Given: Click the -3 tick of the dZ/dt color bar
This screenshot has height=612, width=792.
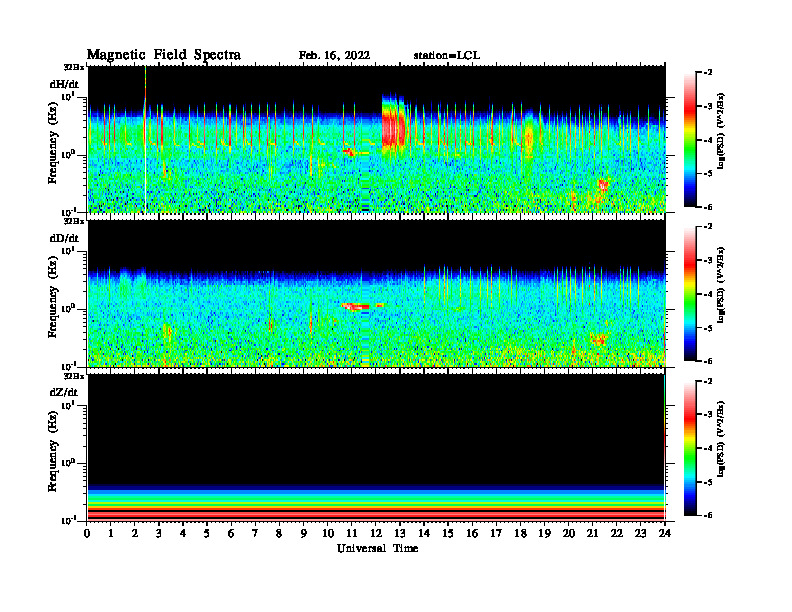Looking at the screenshot, I should click(708, 415).
